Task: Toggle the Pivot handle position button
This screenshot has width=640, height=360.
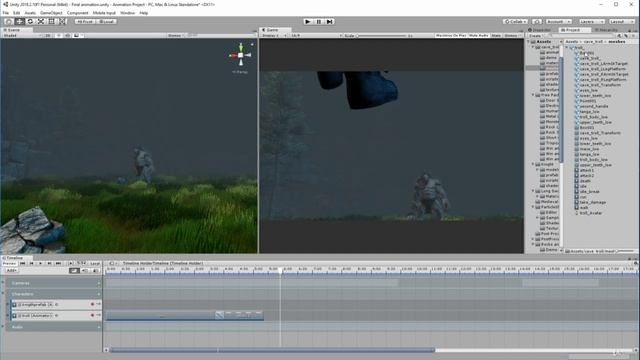Action: coord(85,21)
